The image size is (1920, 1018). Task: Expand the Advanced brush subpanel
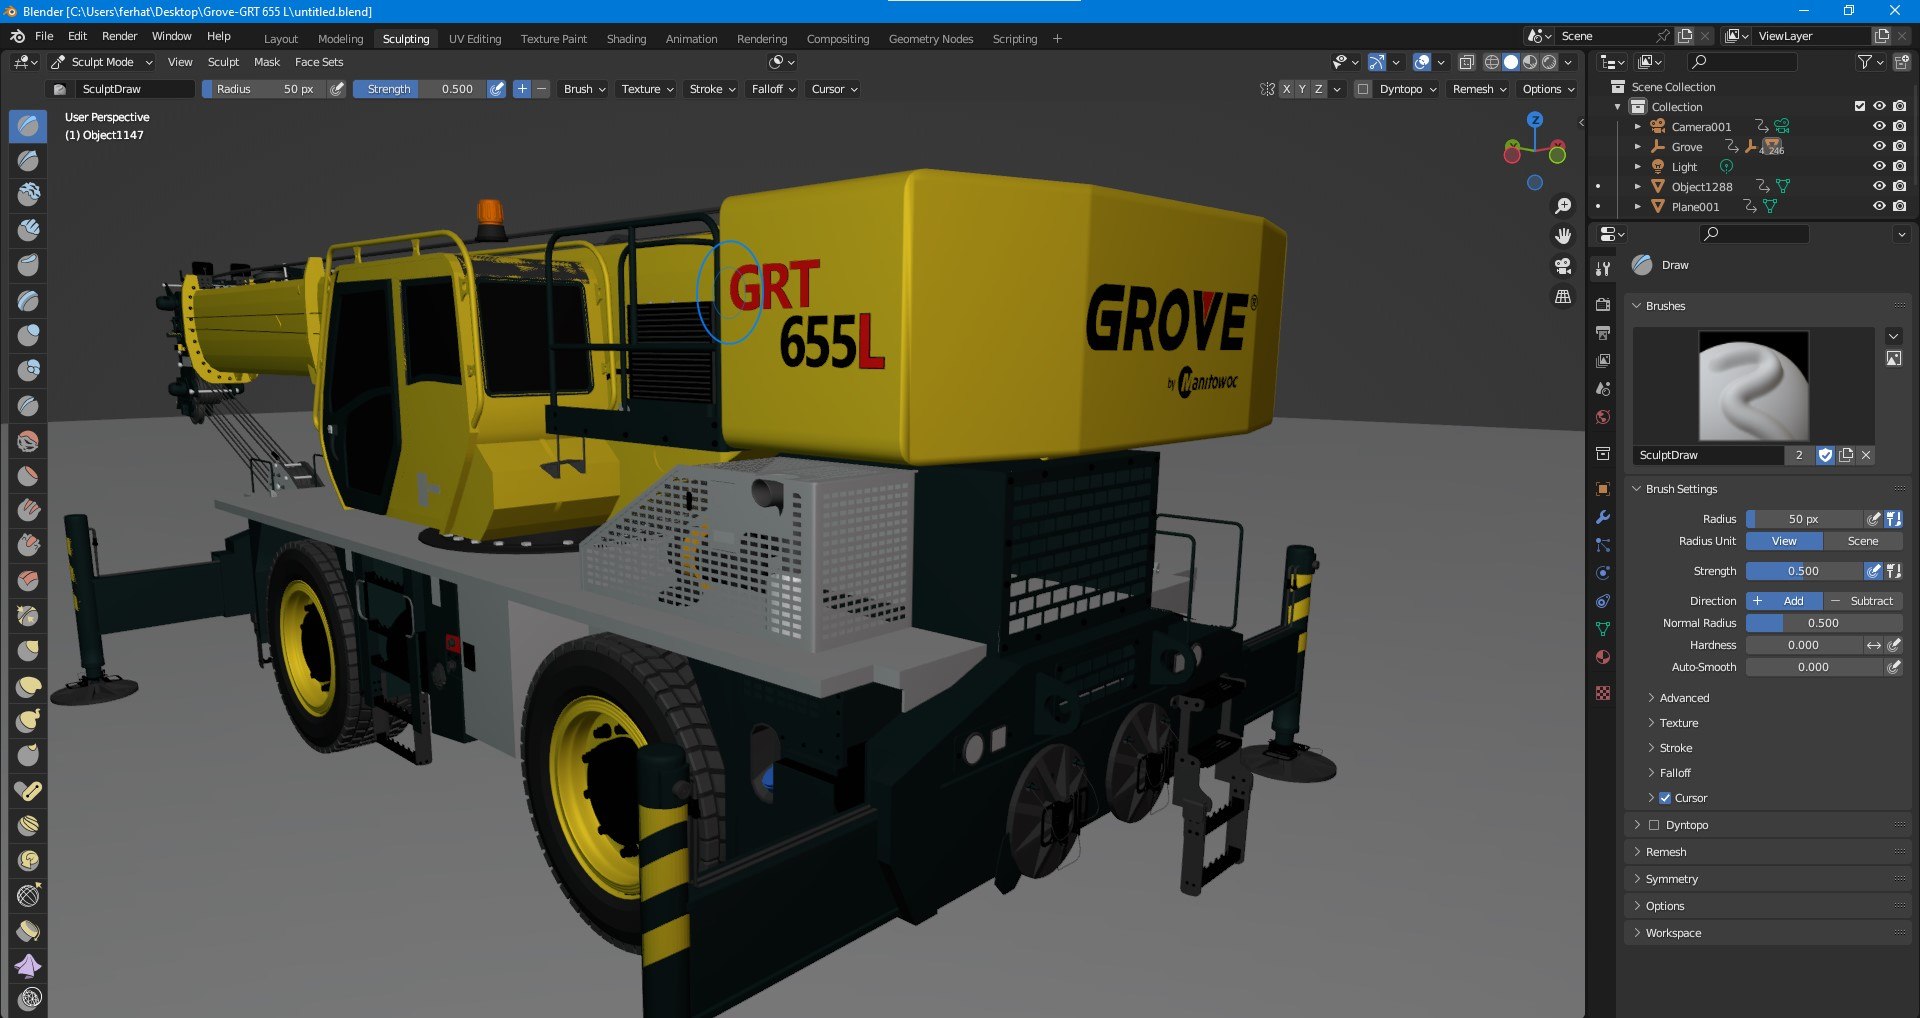point(1684,698)
